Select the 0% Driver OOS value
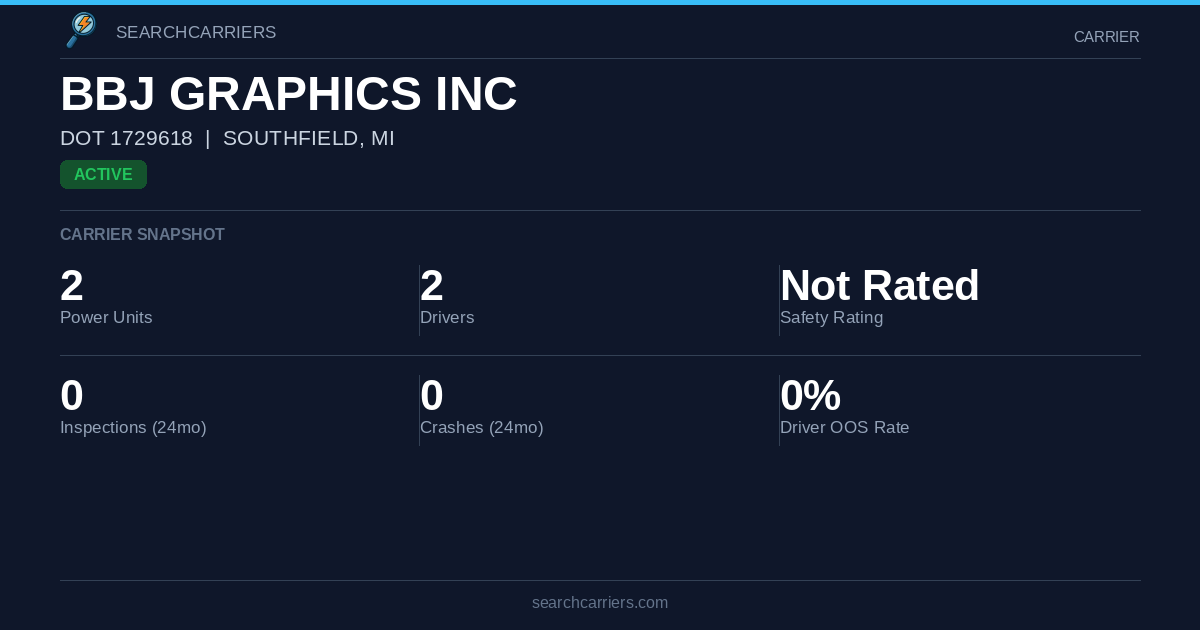The width and height of the screenshot is (1200, 630). click(810, 396)
